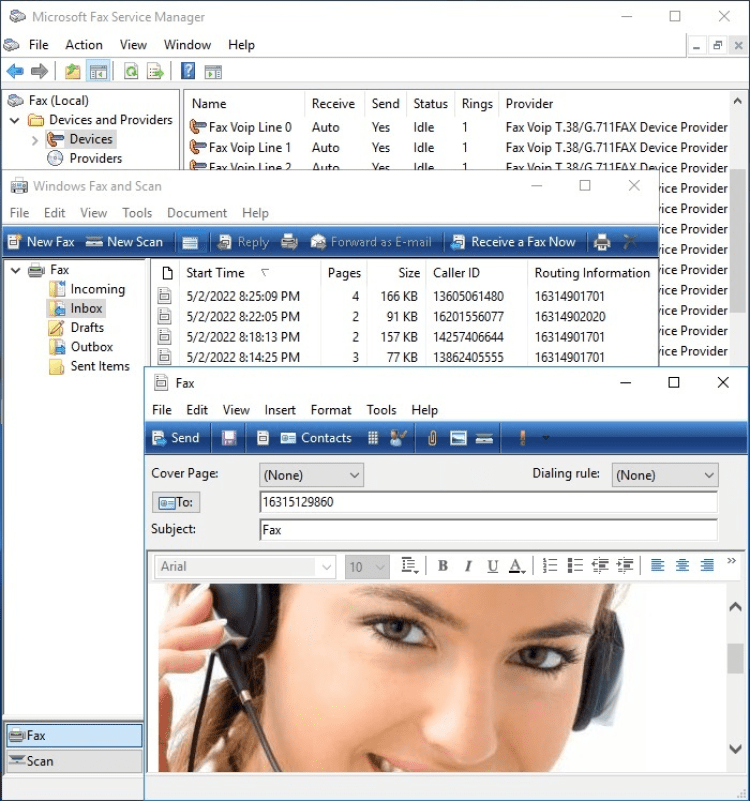This screenshot has width=750, height=801.
Task: Open the Insert menu in Fax window
Action: click(x=280, y=410)
